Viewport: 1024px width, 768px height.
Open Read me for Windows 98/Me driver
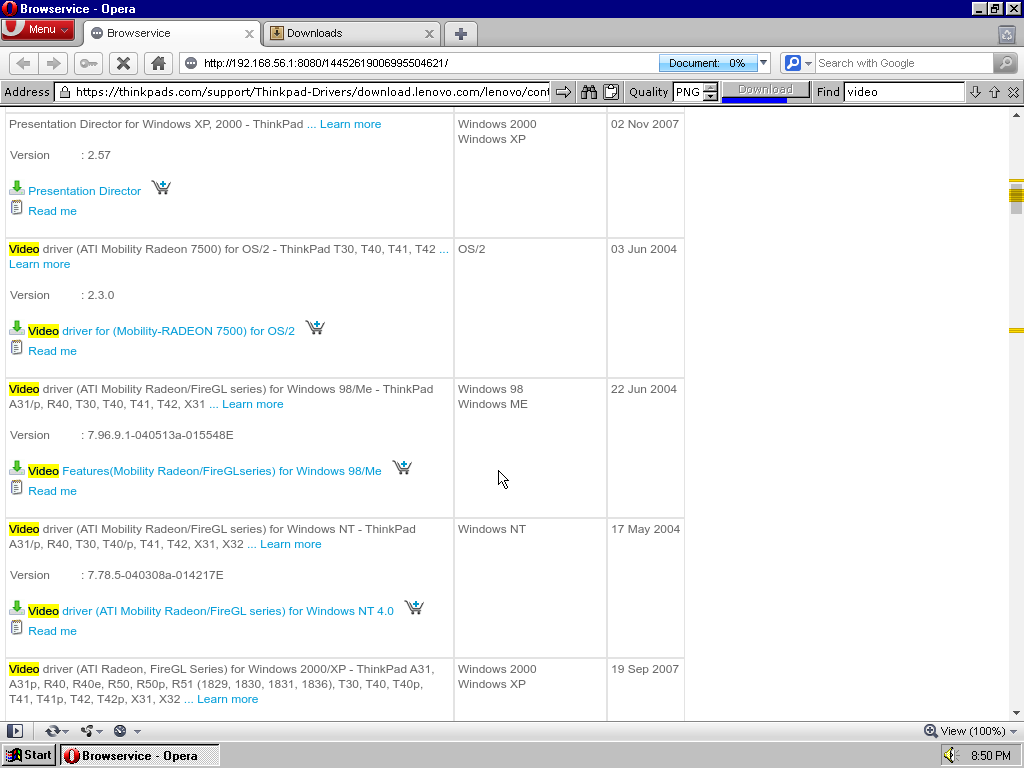(52, 491)
